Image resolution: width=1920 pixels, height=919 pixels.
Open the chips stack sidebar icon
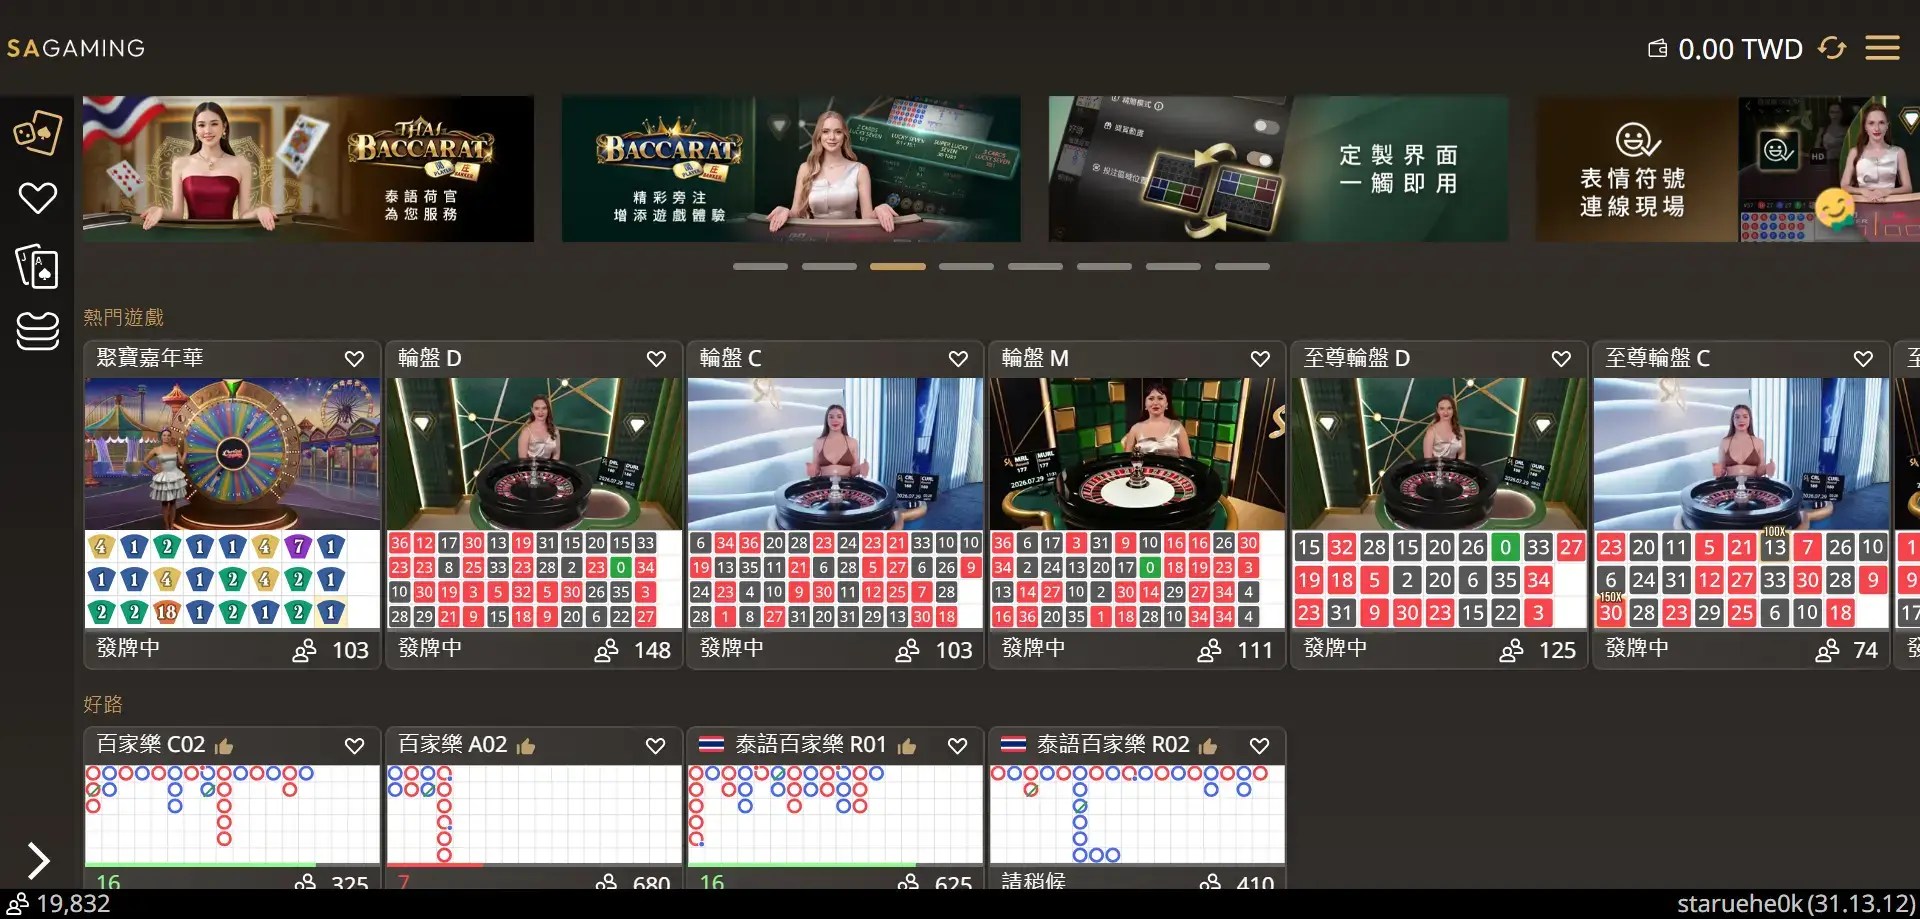pos(38,331)
